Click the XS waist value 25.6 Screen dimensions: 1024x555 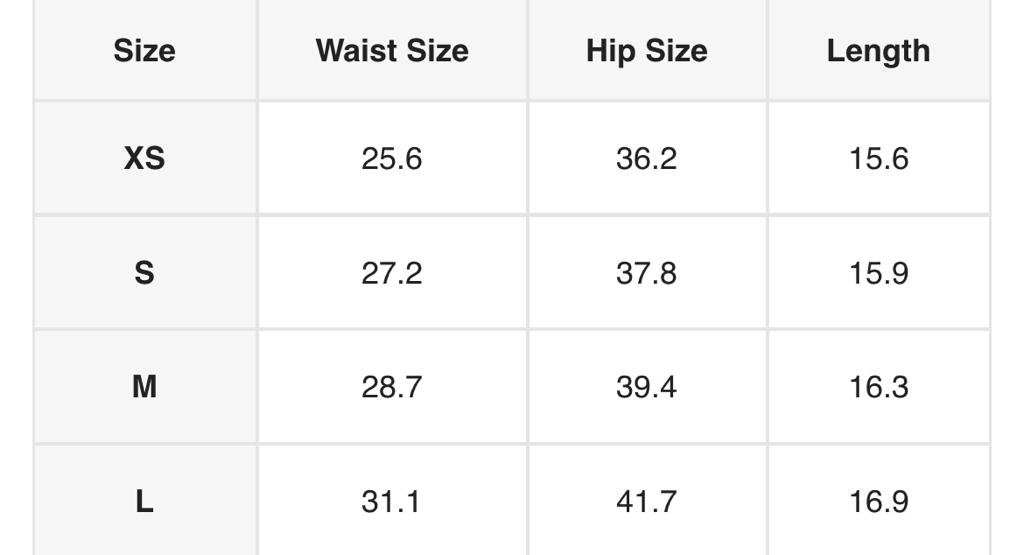(x=392, y=158)
